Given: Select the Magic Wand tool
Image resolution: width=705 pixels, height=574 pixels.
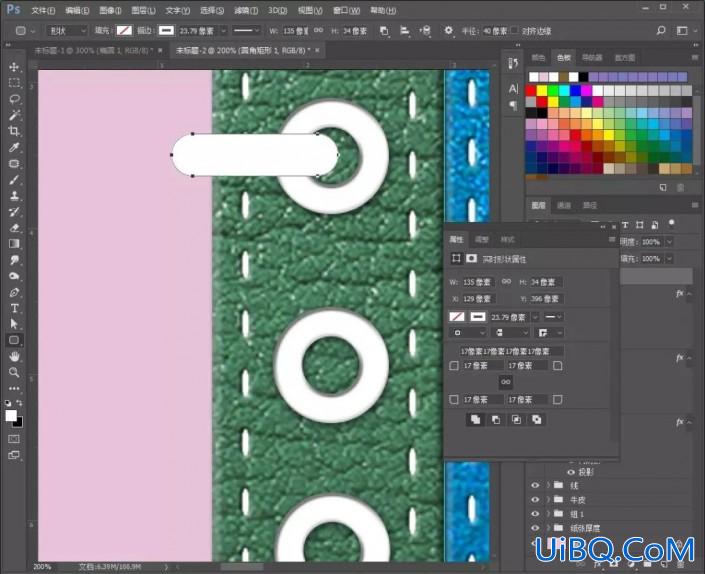Looking at the screenshot, I should (x=14, y=115).
